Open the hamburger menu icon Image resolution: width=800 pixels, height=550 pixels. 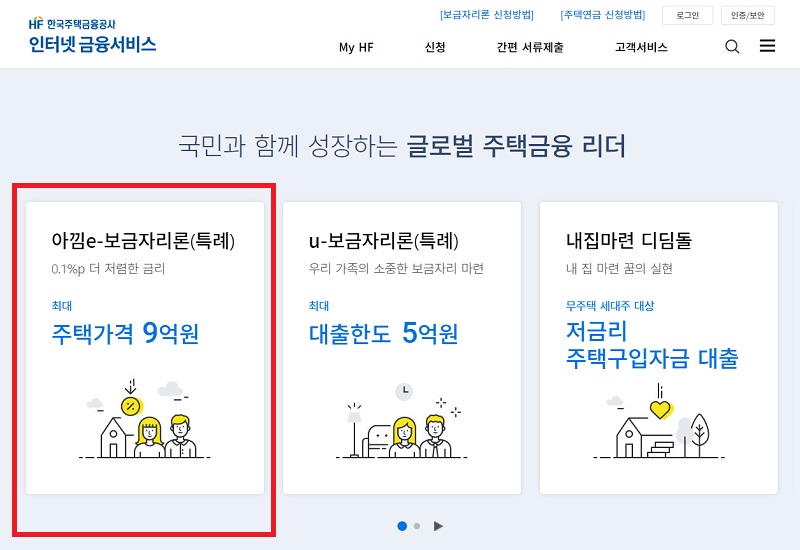coord(767,46)
